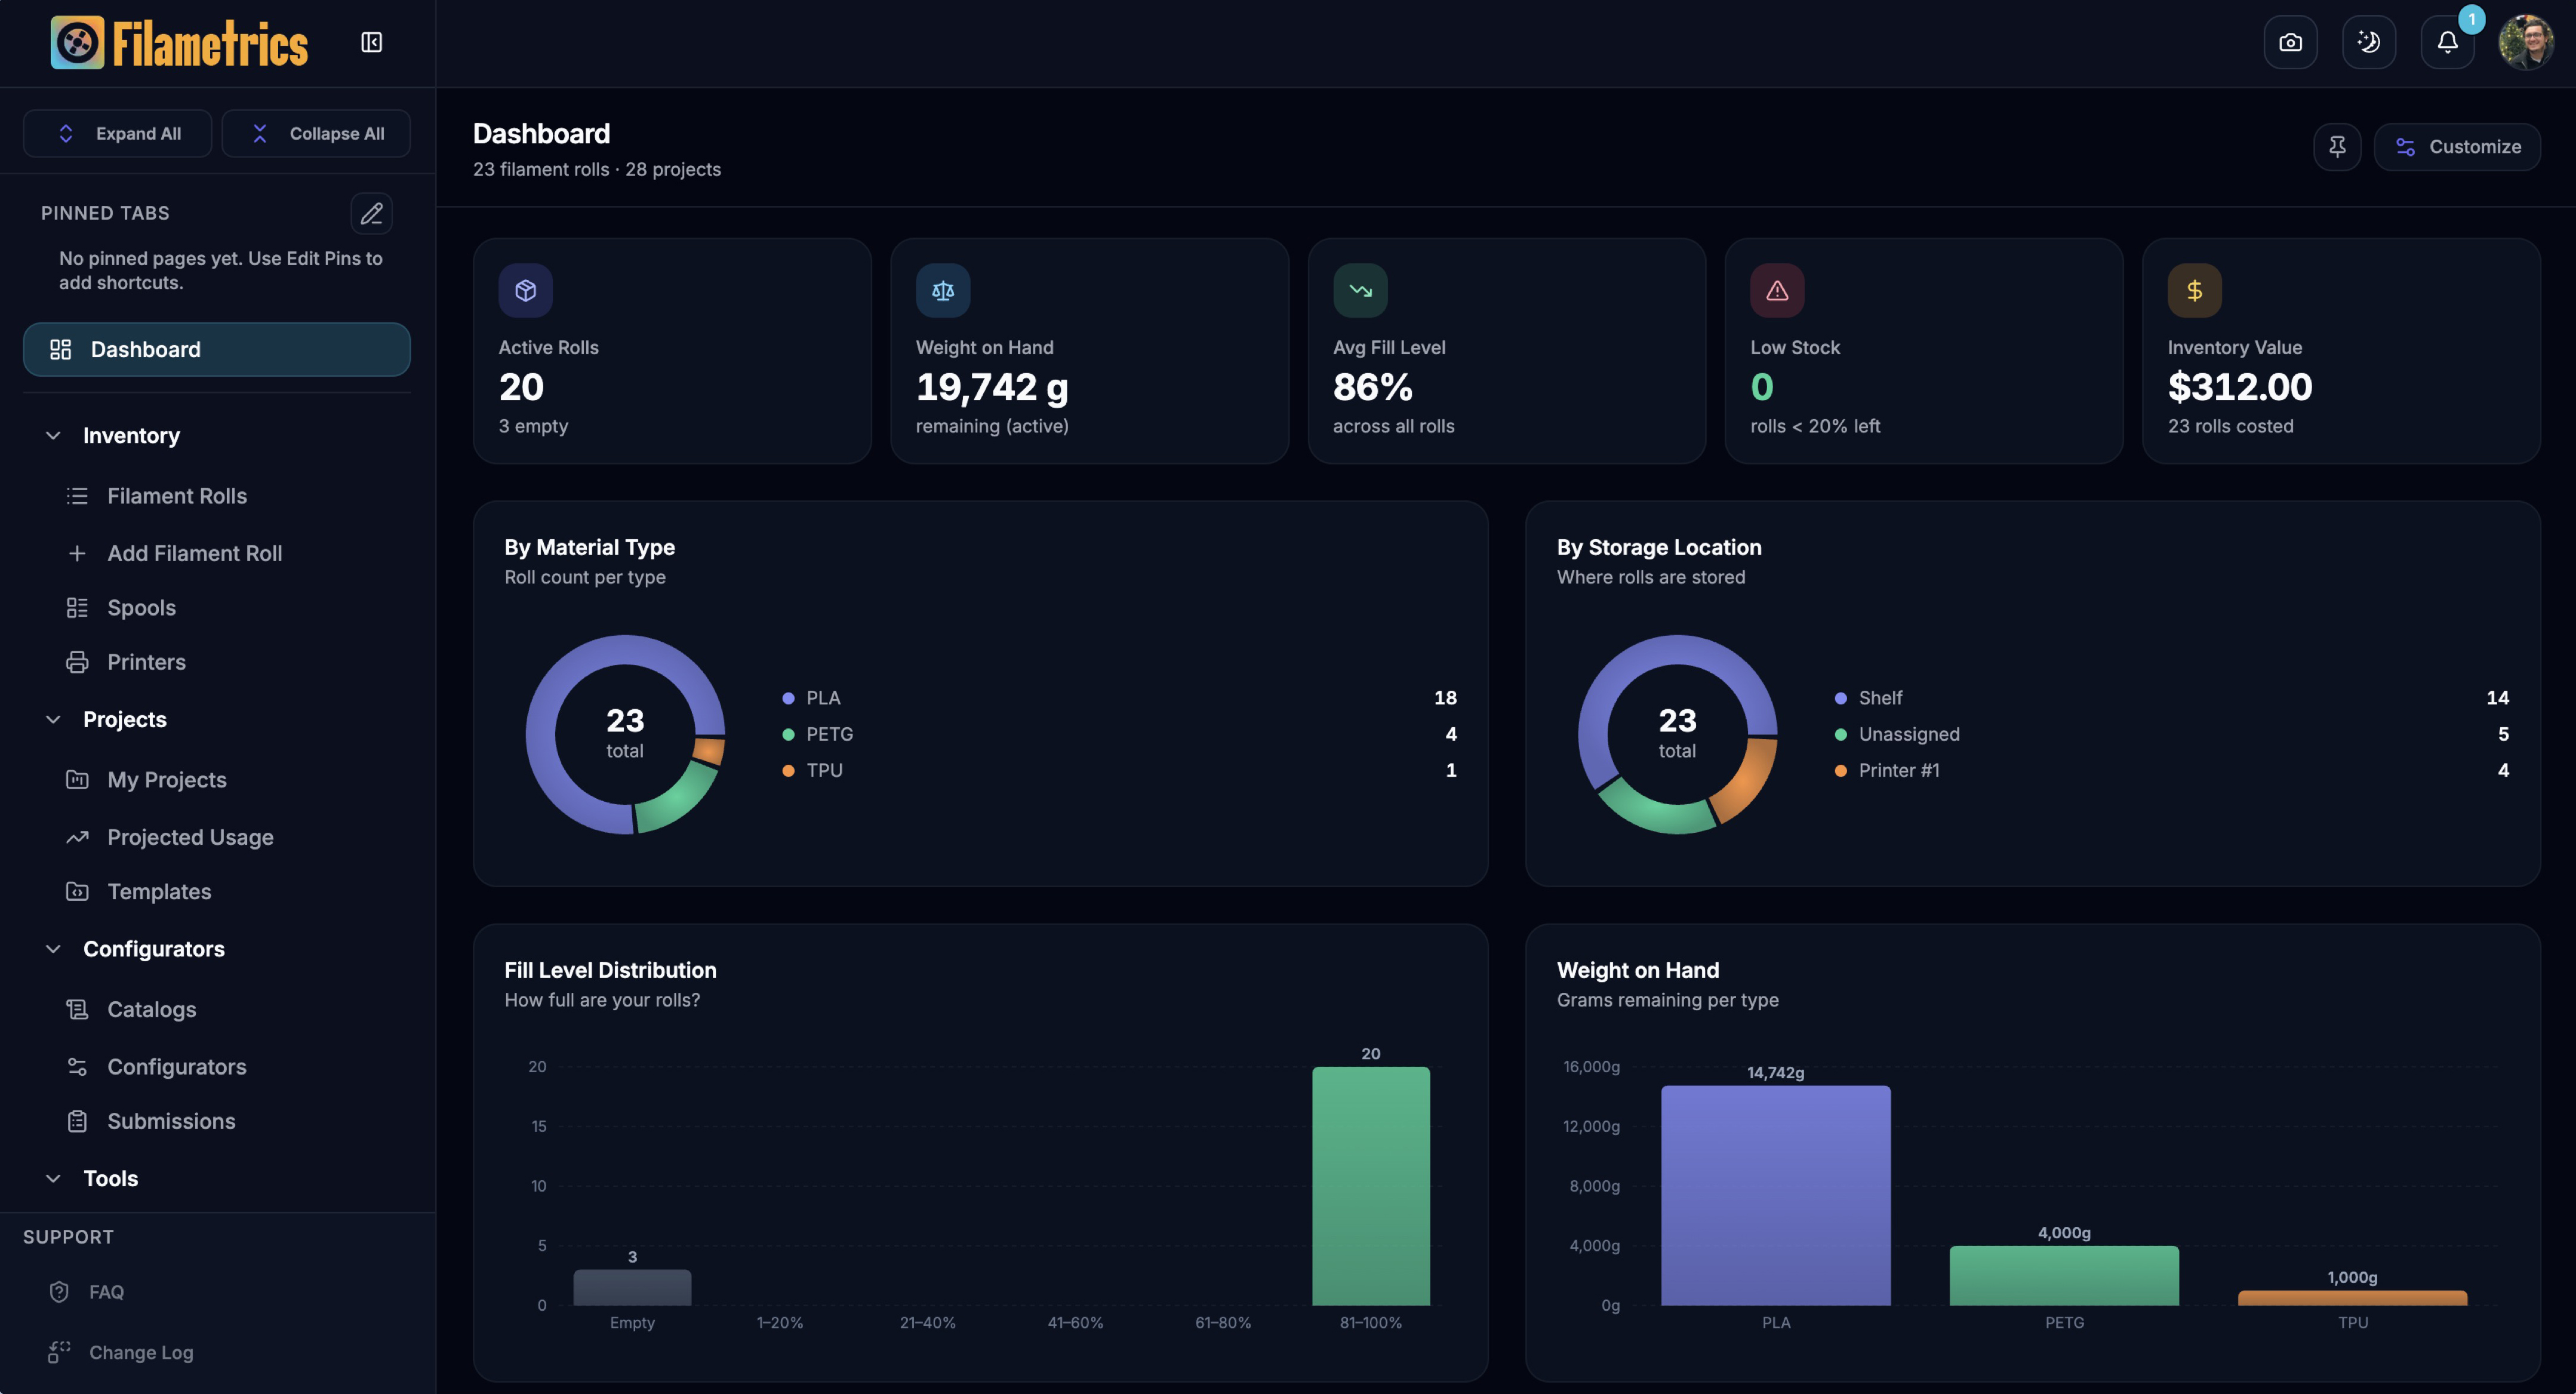Open the Dashboard nav item
This screenshot has height=1394, width=2576.
(216, 349)
